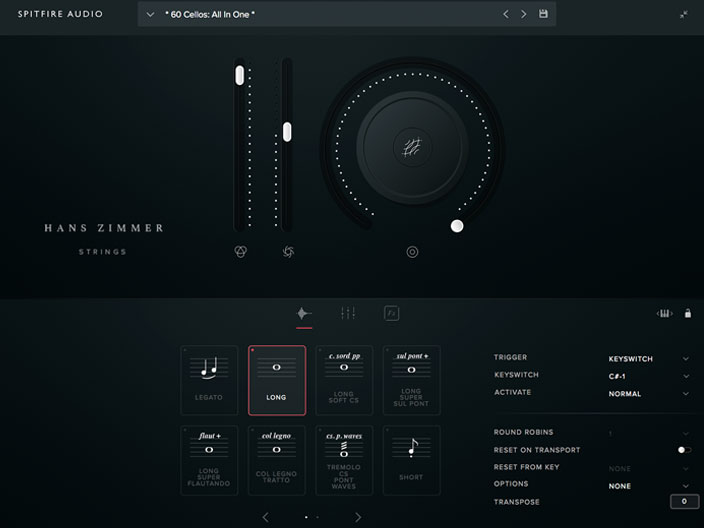Click the expression icon below the left slider
704x528 pixels.
click(x=241, y=252)
